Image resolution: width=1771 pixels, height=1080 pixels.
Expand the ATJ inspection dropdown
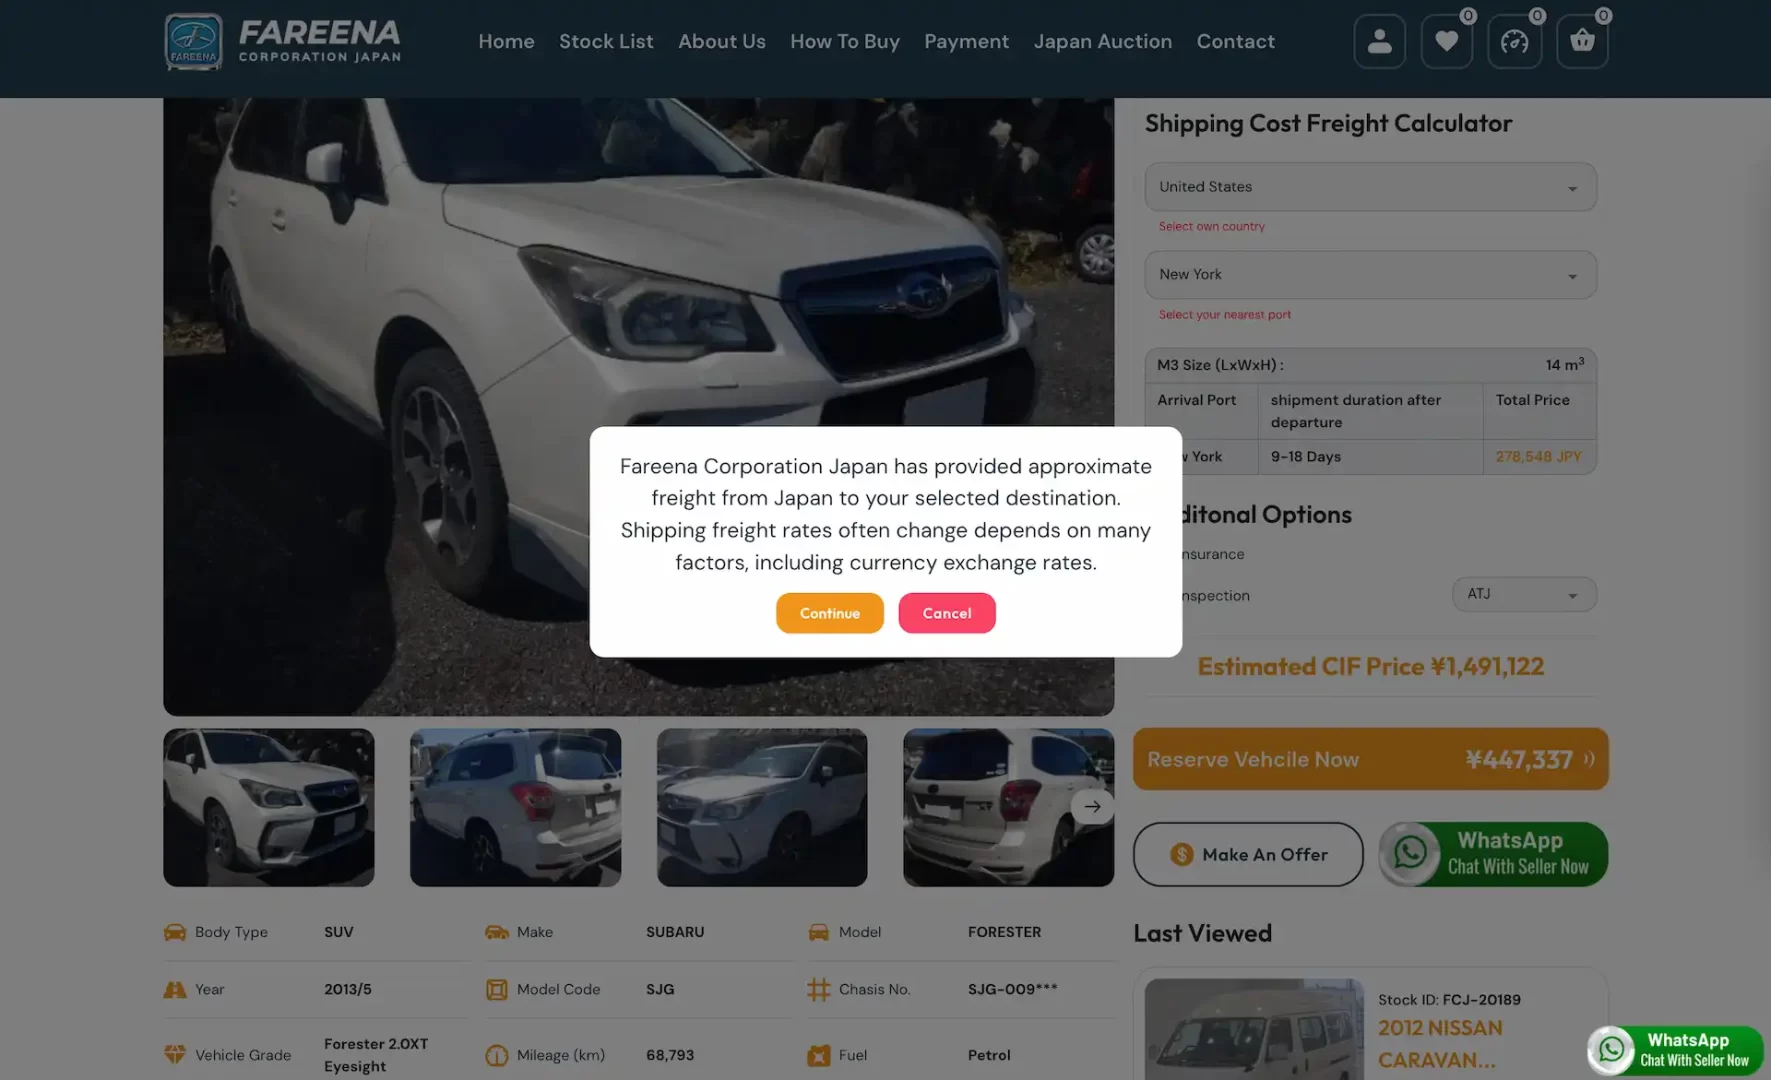coord(1523,594)
